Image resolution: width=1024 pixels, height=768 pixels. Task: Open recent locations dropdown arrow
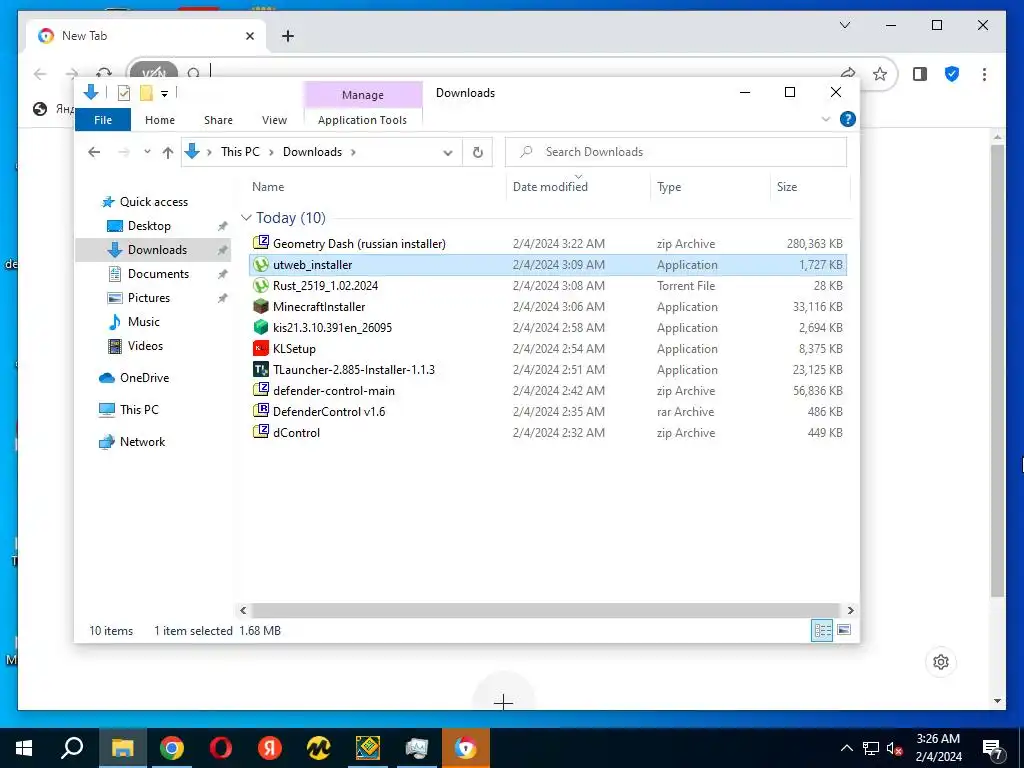(x=147, y=152)
